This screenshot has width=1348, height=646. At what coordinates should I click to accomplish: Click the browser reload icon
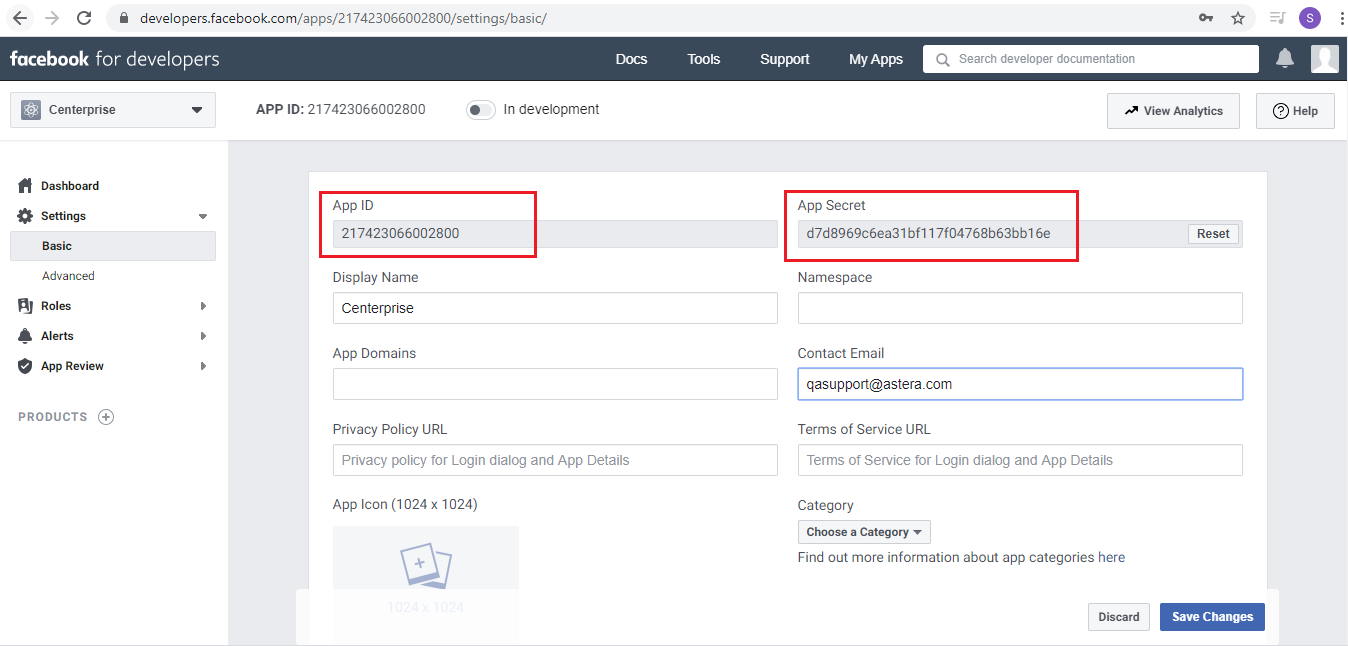(84, 18)
